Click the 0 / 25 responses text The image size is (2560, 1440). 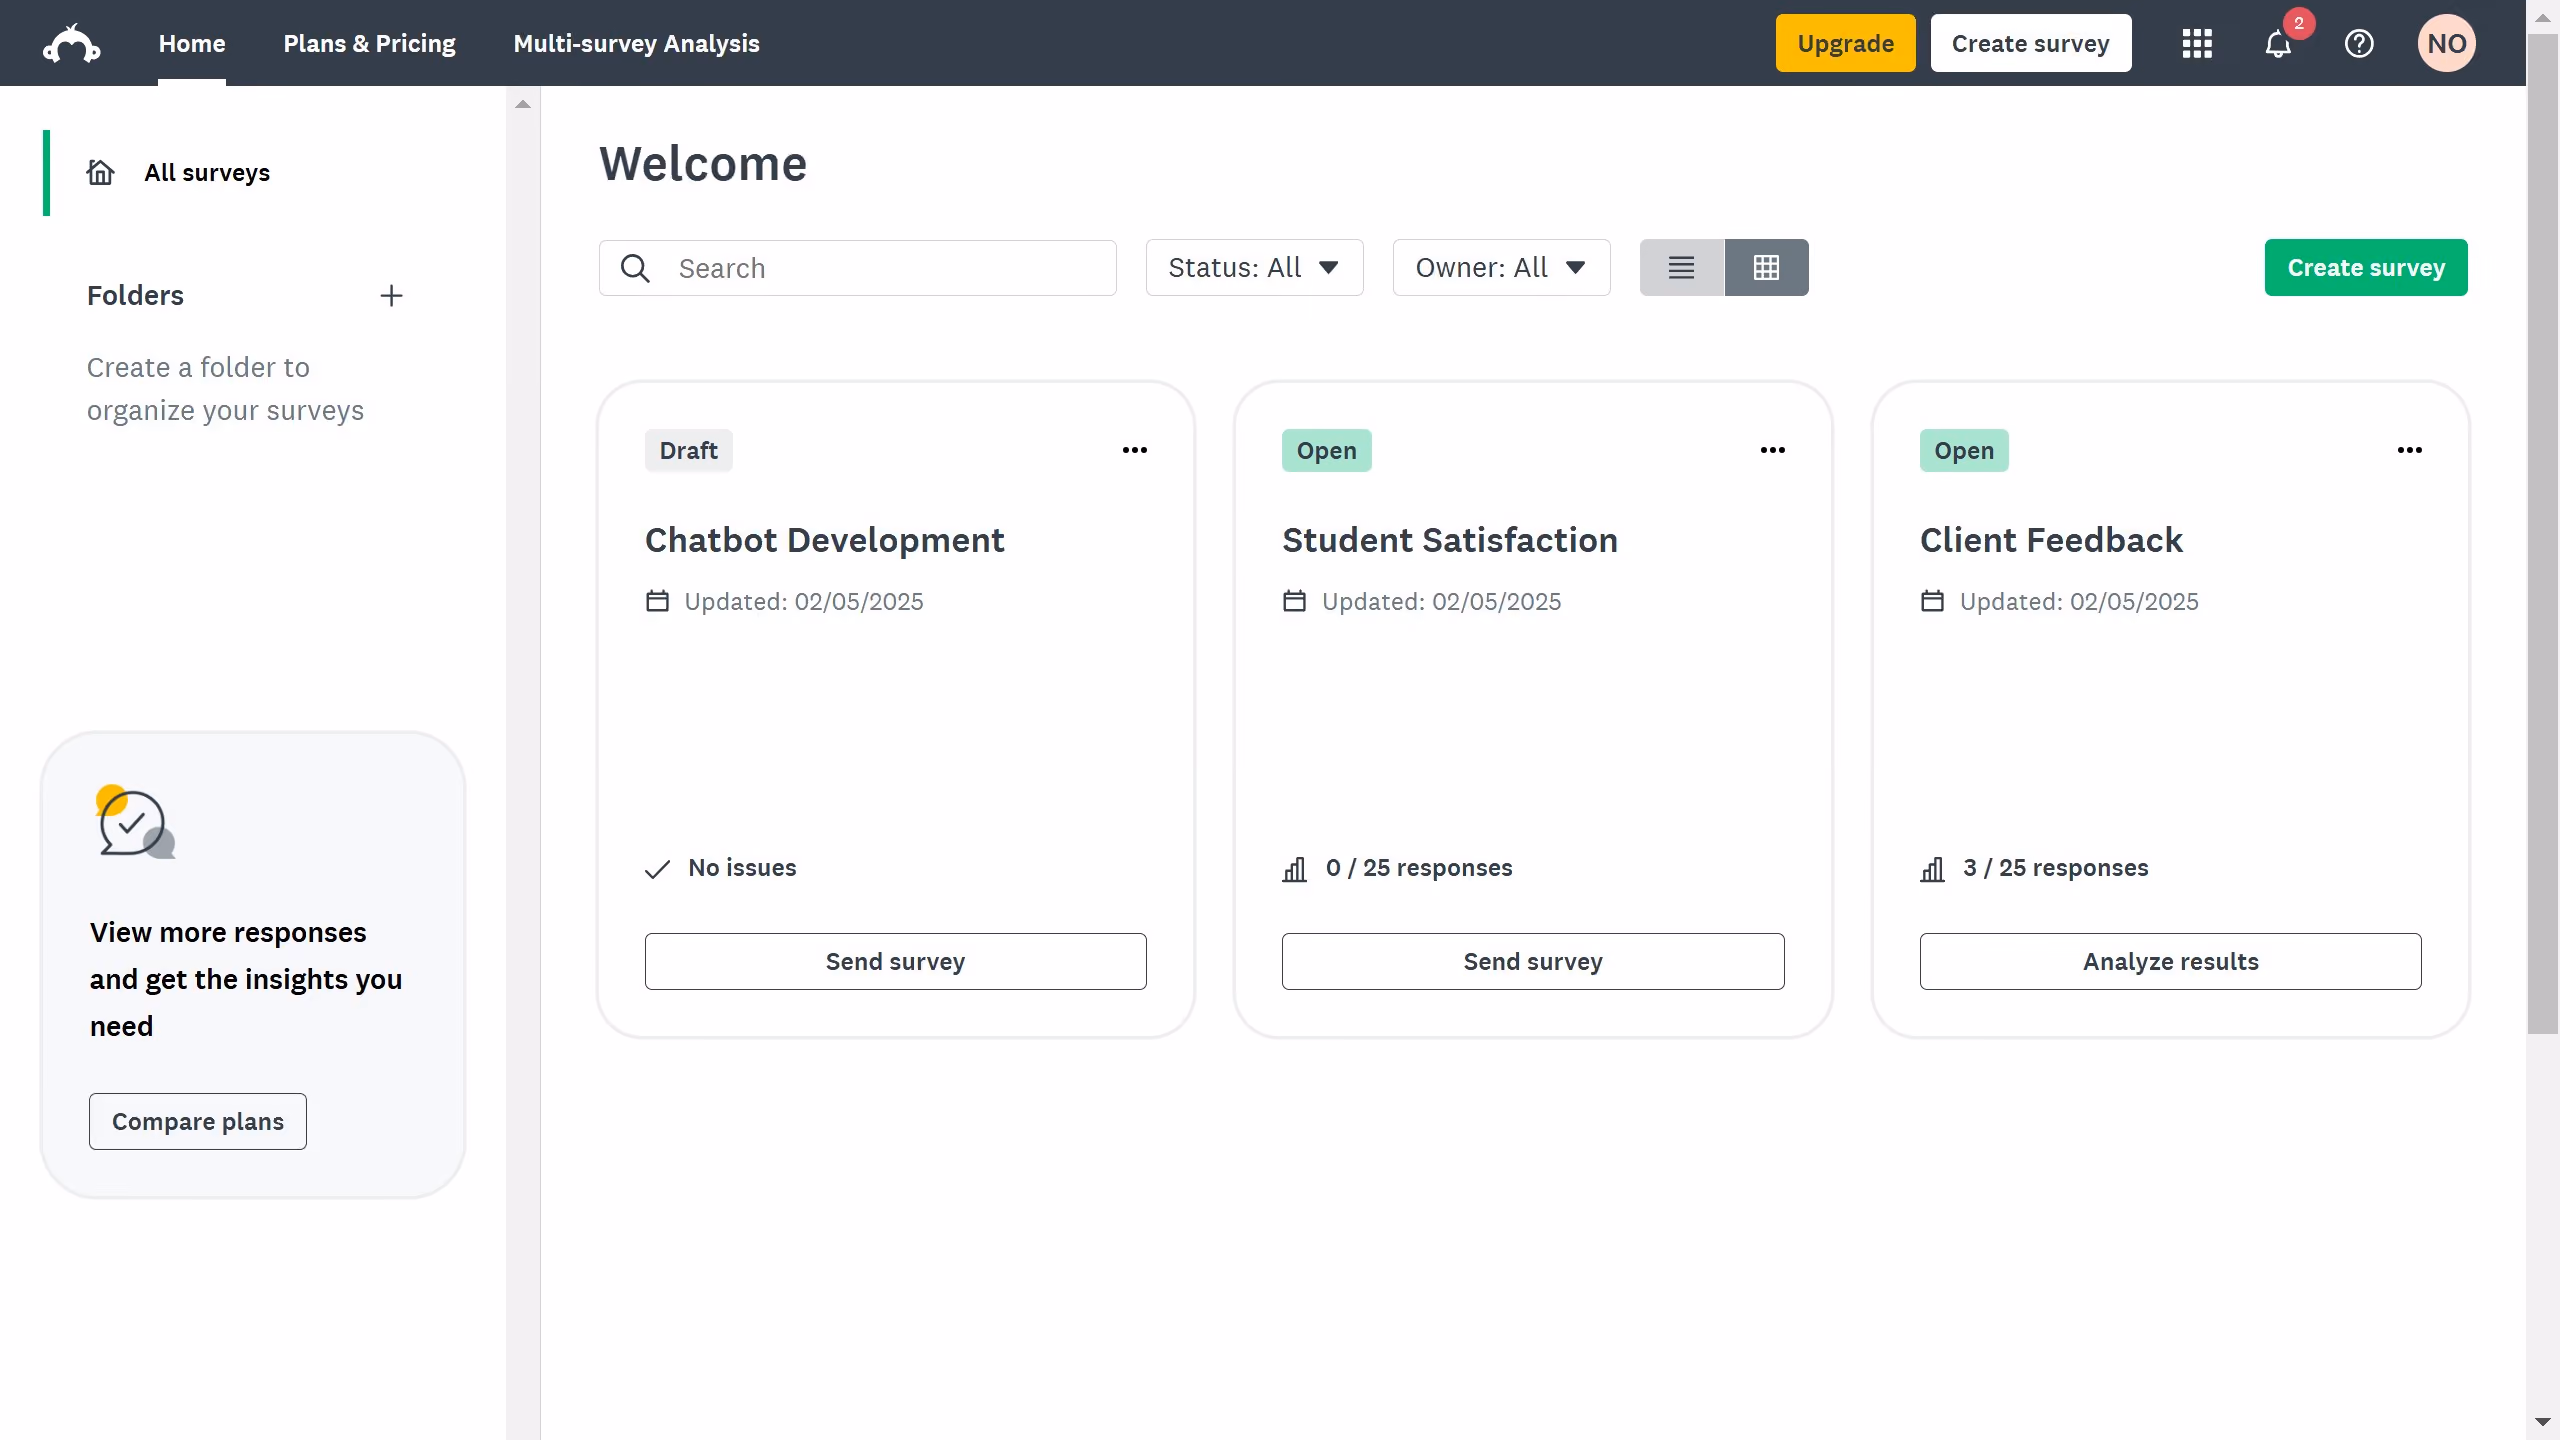pos(1419,868)
